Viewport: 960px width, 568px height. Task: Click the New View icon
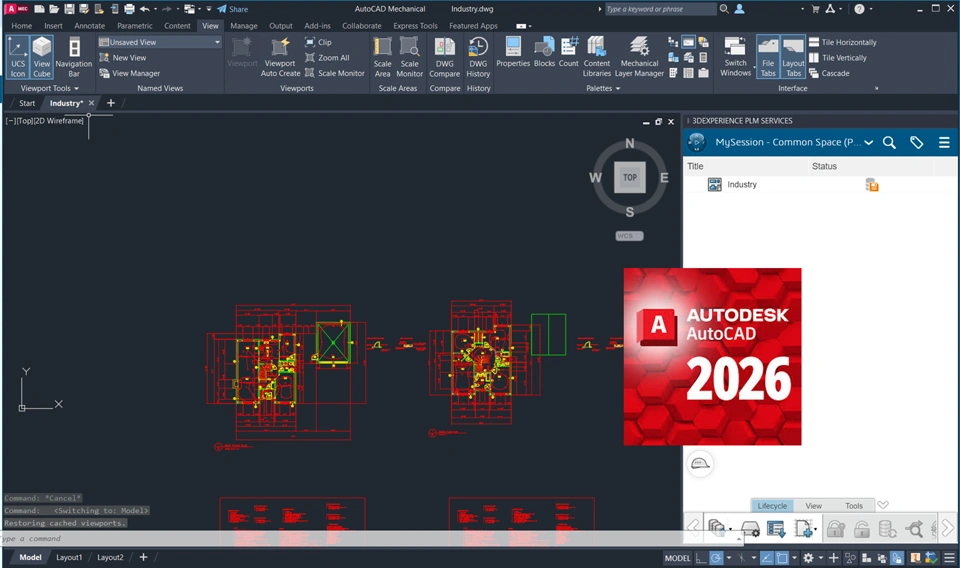(104, 58)
